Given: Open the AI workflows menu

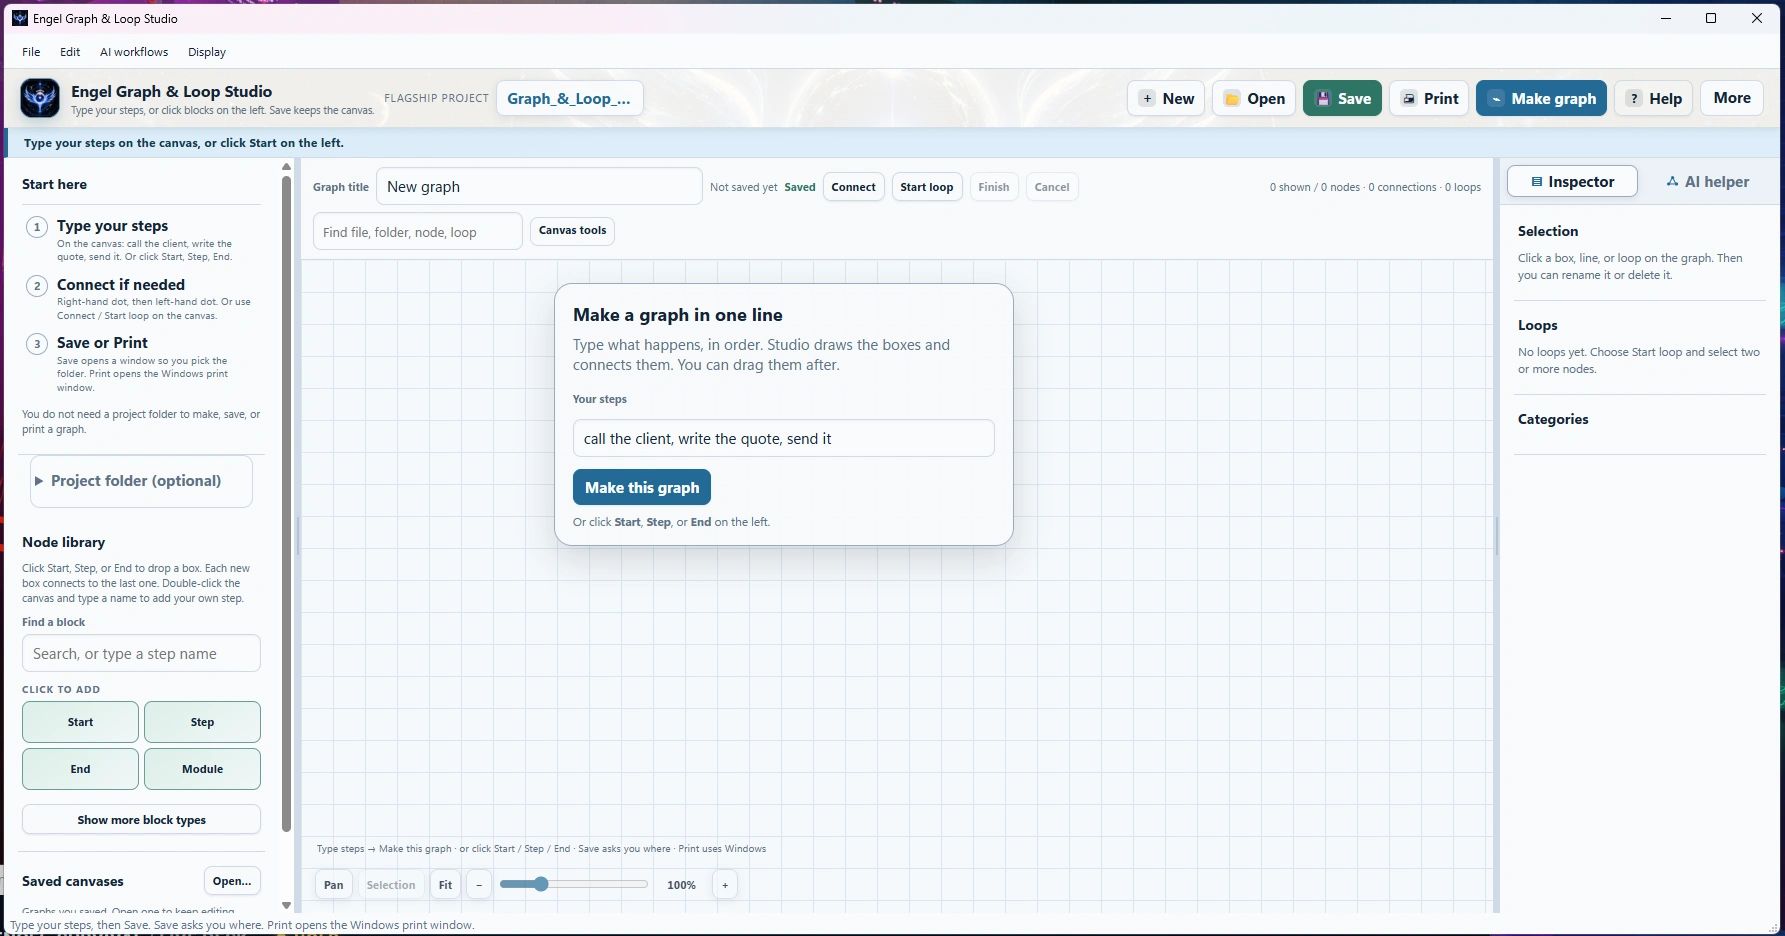Looking at the screenshot, I should coord(134,52).
